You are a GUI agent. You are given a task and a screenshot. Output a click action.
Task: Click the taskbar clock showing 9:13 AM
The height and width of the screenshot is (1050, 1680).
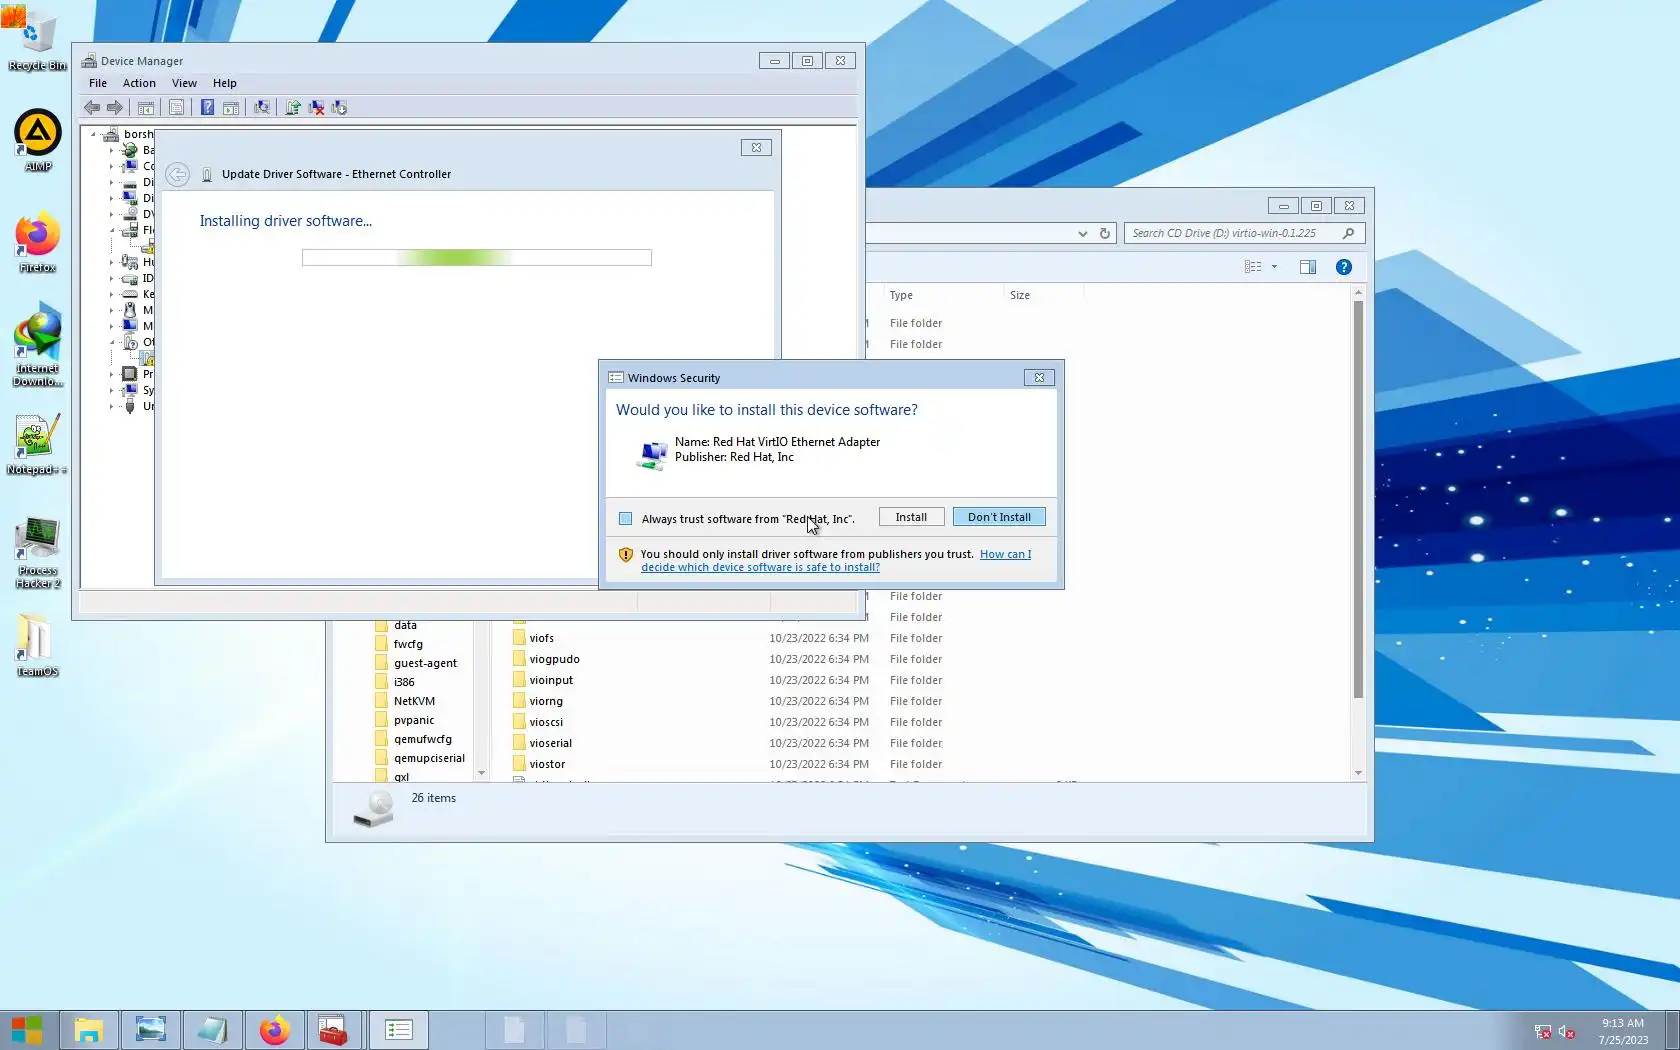tap(1623, 1032)
